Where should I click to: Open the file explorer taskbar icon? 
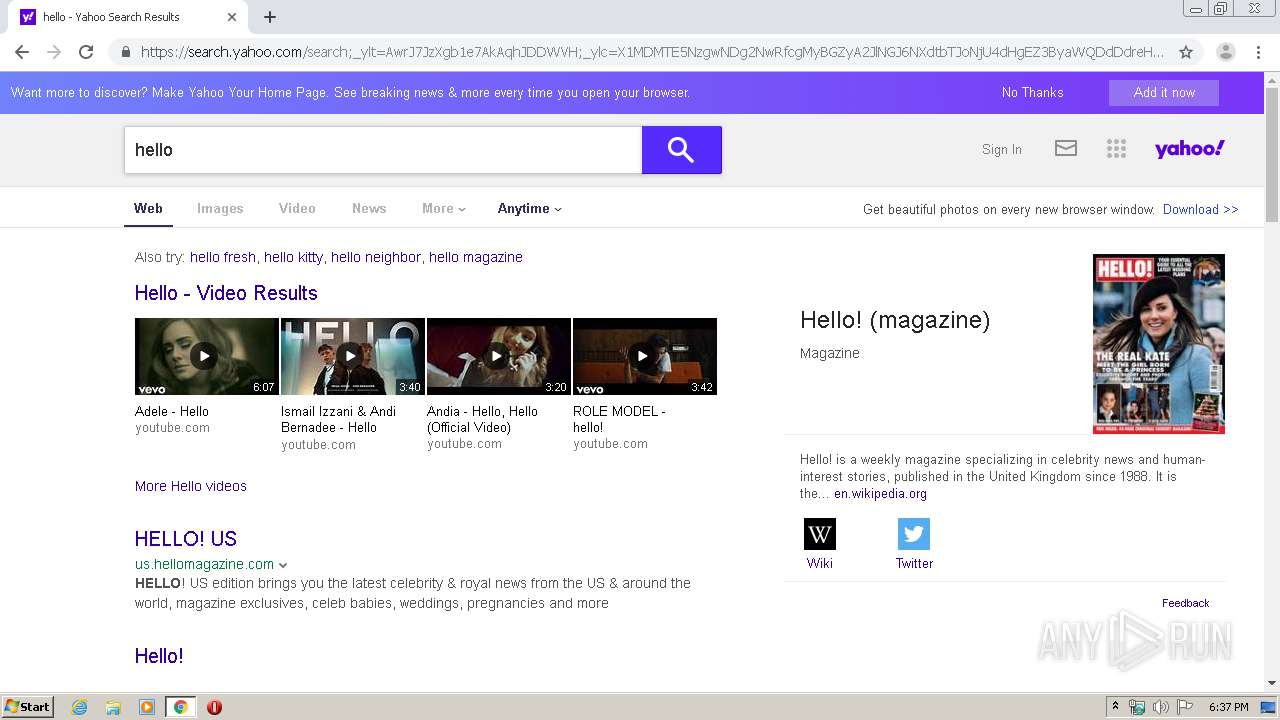pyautogui.click(x=113, y=707)
